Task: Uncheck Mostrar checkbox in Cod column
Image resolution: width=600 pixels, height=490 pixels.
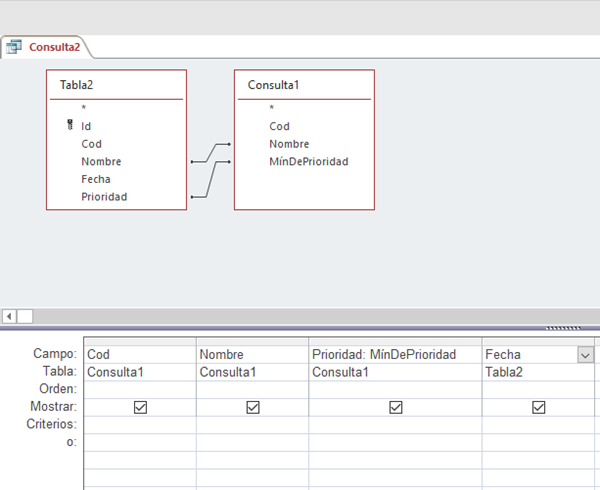Action: (140, 407)
